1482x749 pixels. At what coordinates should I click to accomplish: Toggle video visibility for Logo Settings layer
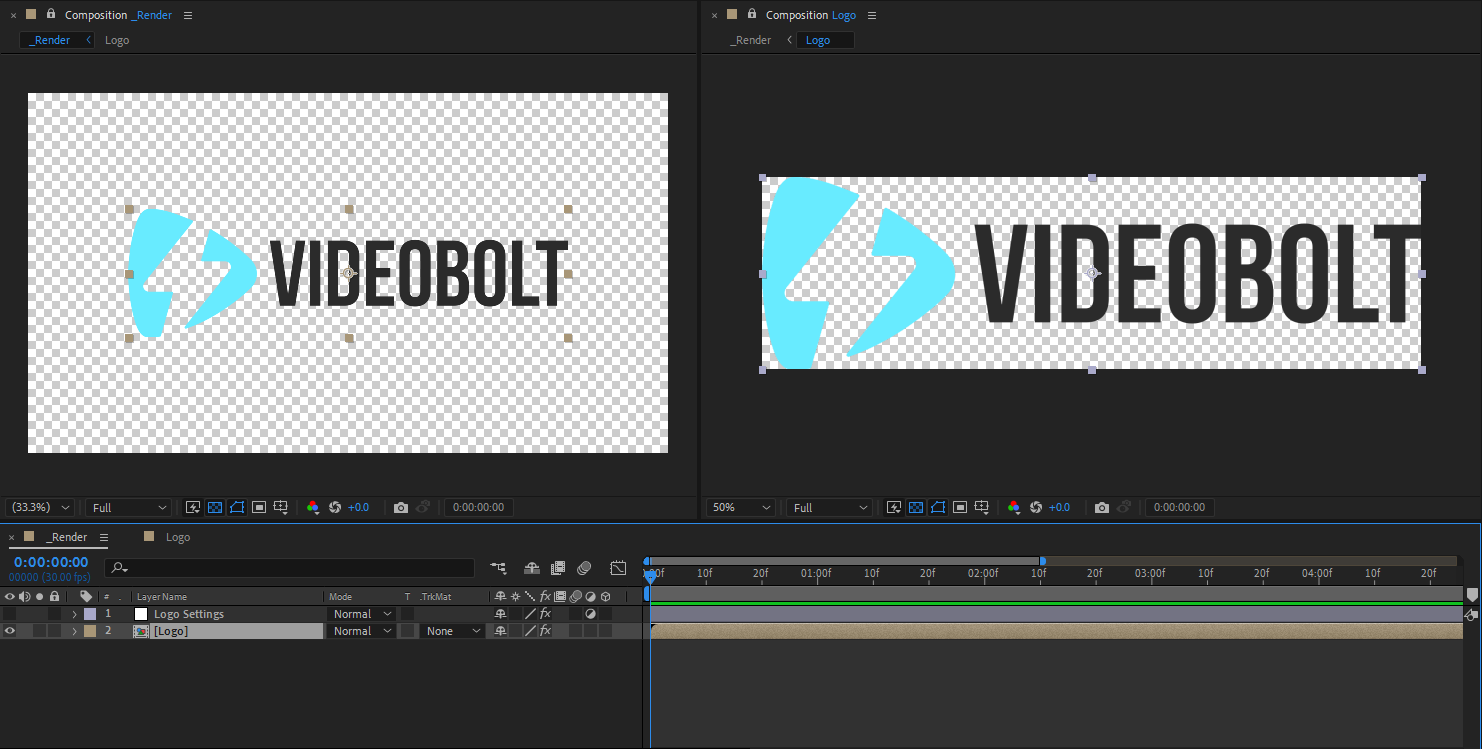click(x=10, y=614)
